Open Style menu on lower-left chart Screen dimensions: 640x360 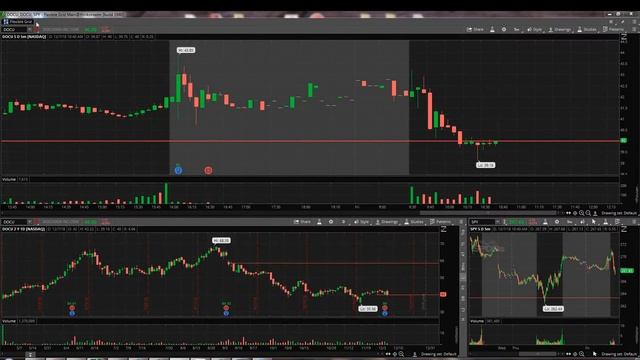[362, 222]
